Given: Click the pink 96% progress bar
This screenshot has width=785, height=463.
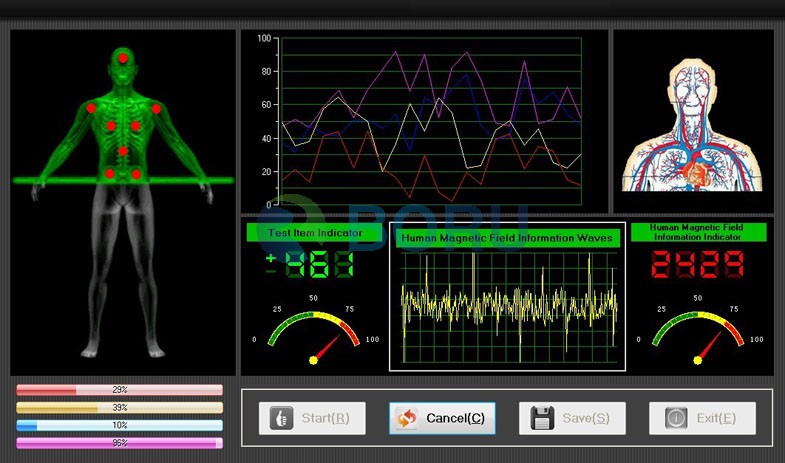Looking at the screenshot, I should pos(119,442).
